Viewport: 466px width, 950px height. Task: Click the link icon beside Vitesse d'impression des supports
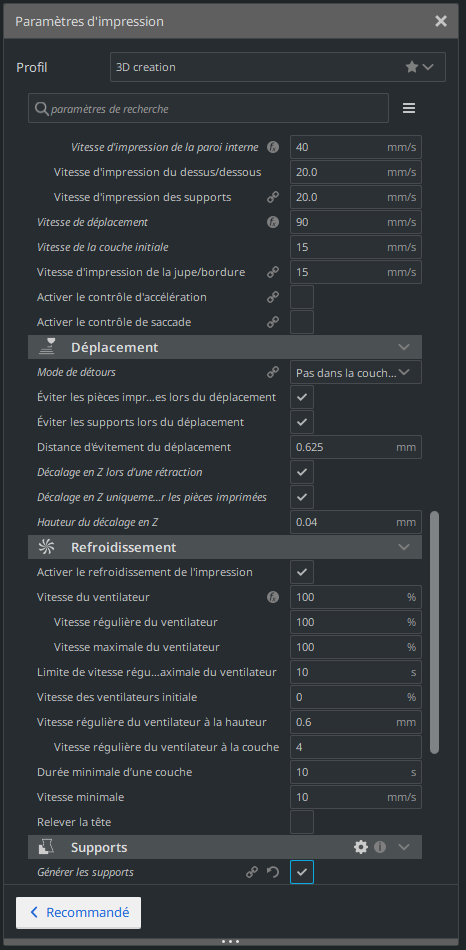[x=273, y=198]
